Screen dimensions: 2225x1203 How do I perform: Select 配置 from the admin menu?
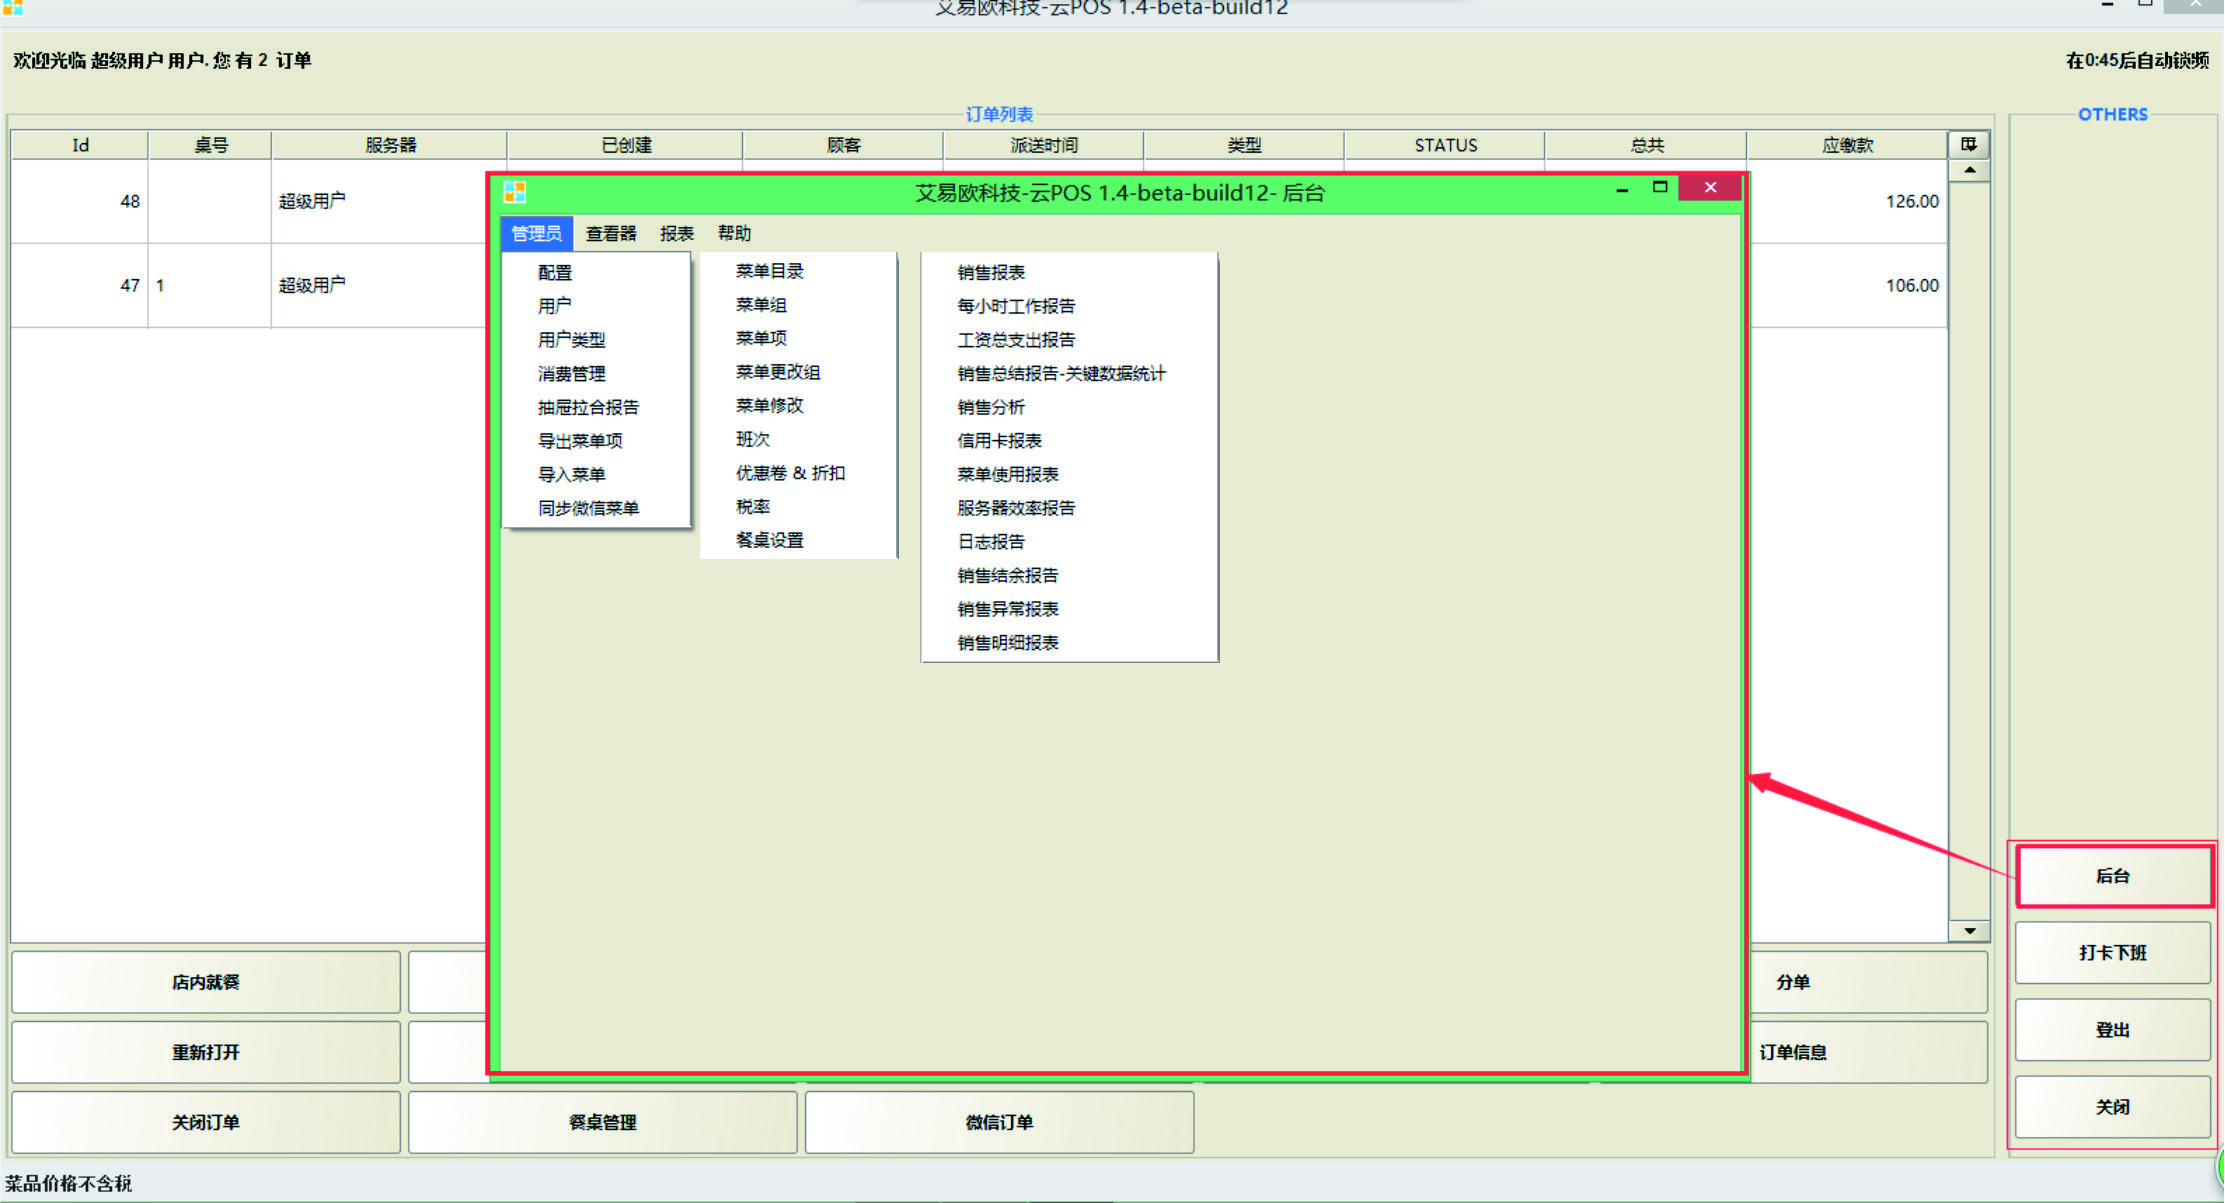pos(555,272)
